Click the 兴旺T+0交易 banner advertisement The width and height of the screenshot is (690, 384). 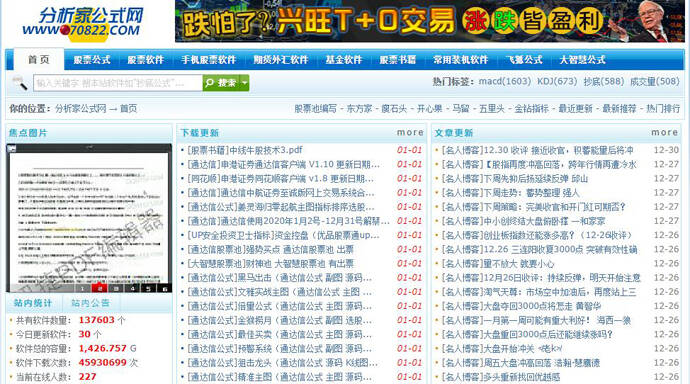429,21
